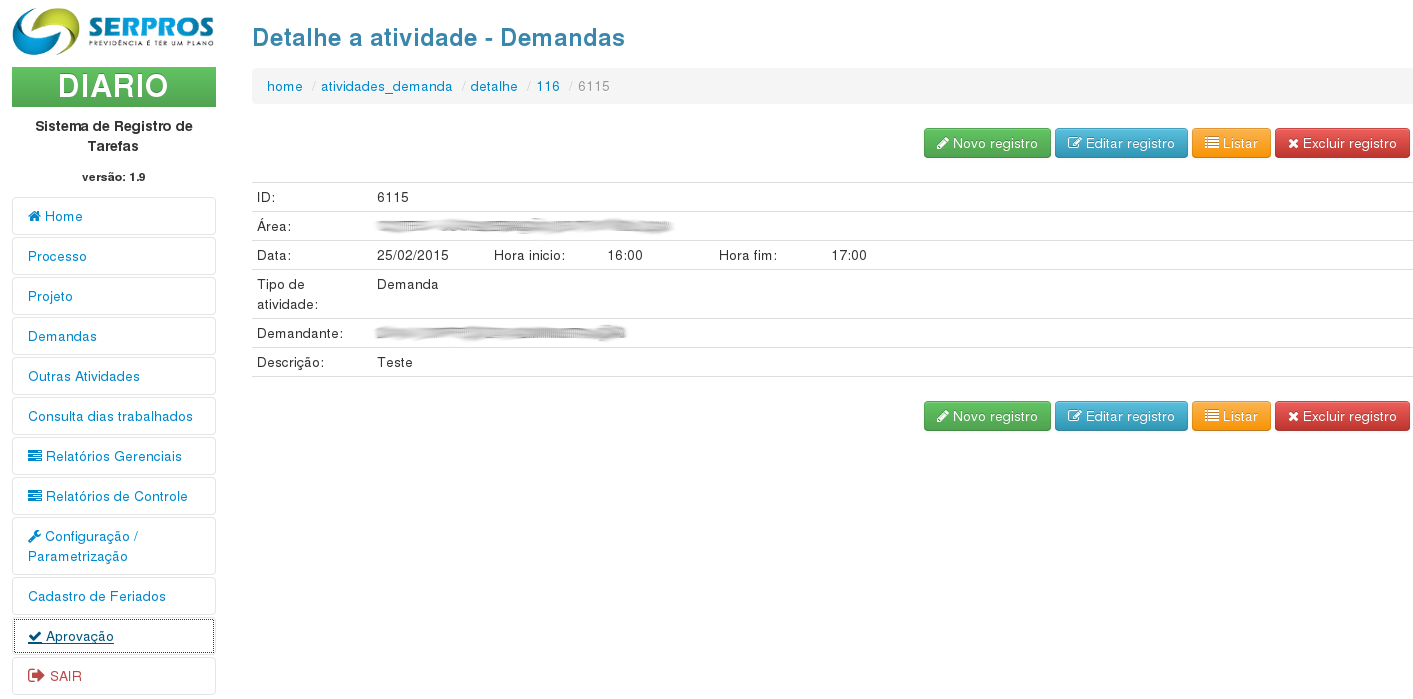
Task: Open Home via the house icon
Action: point(34,216)
